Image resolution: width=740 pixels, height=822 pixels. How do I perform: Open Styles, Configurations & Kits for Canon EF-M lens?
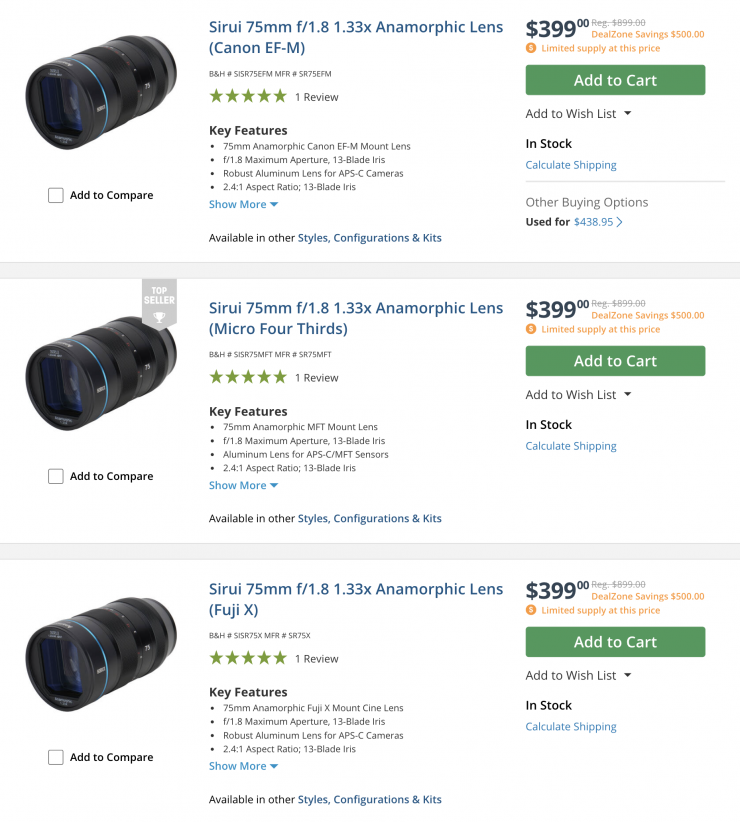(x=369, y=238)
